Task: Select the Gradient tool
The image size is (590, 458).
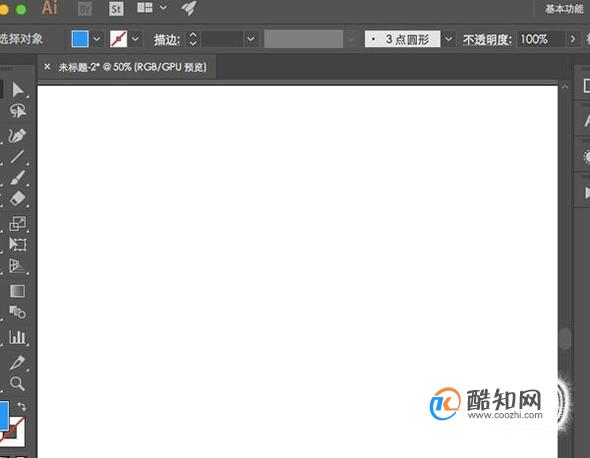Action: click(x=17, y=291)
